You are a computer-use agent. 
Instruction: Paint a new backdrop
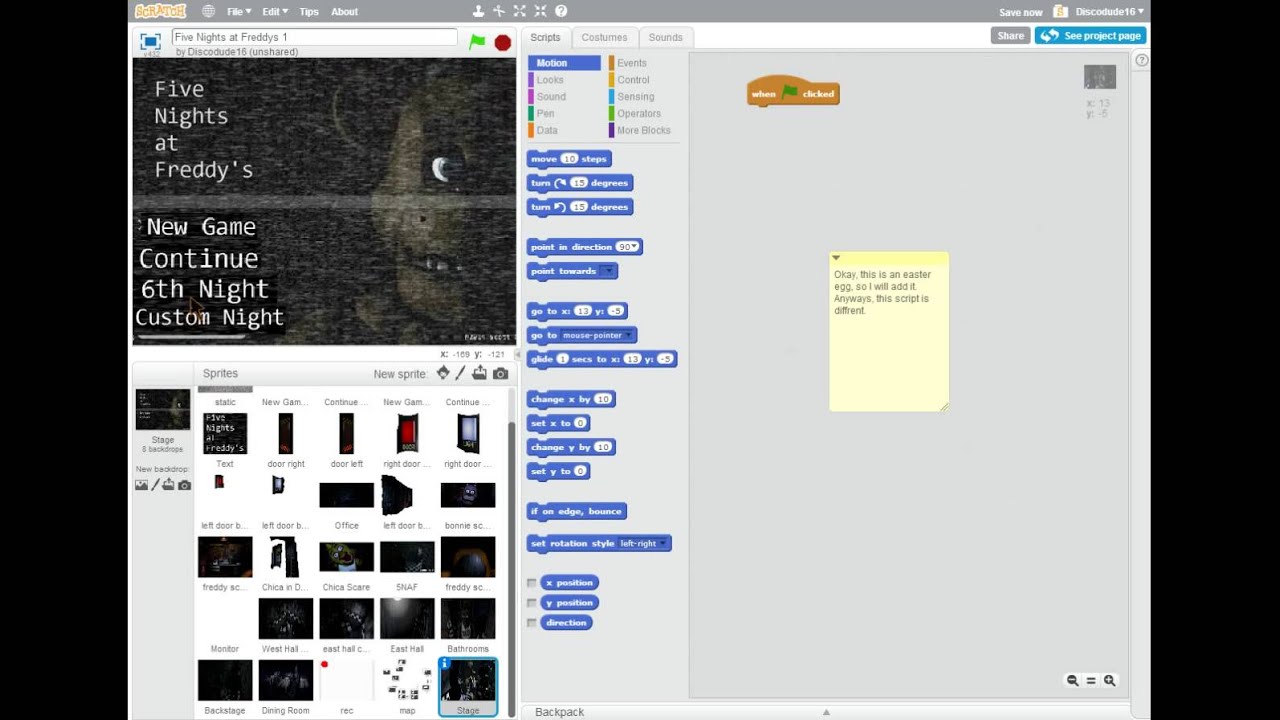pos(155,485)
